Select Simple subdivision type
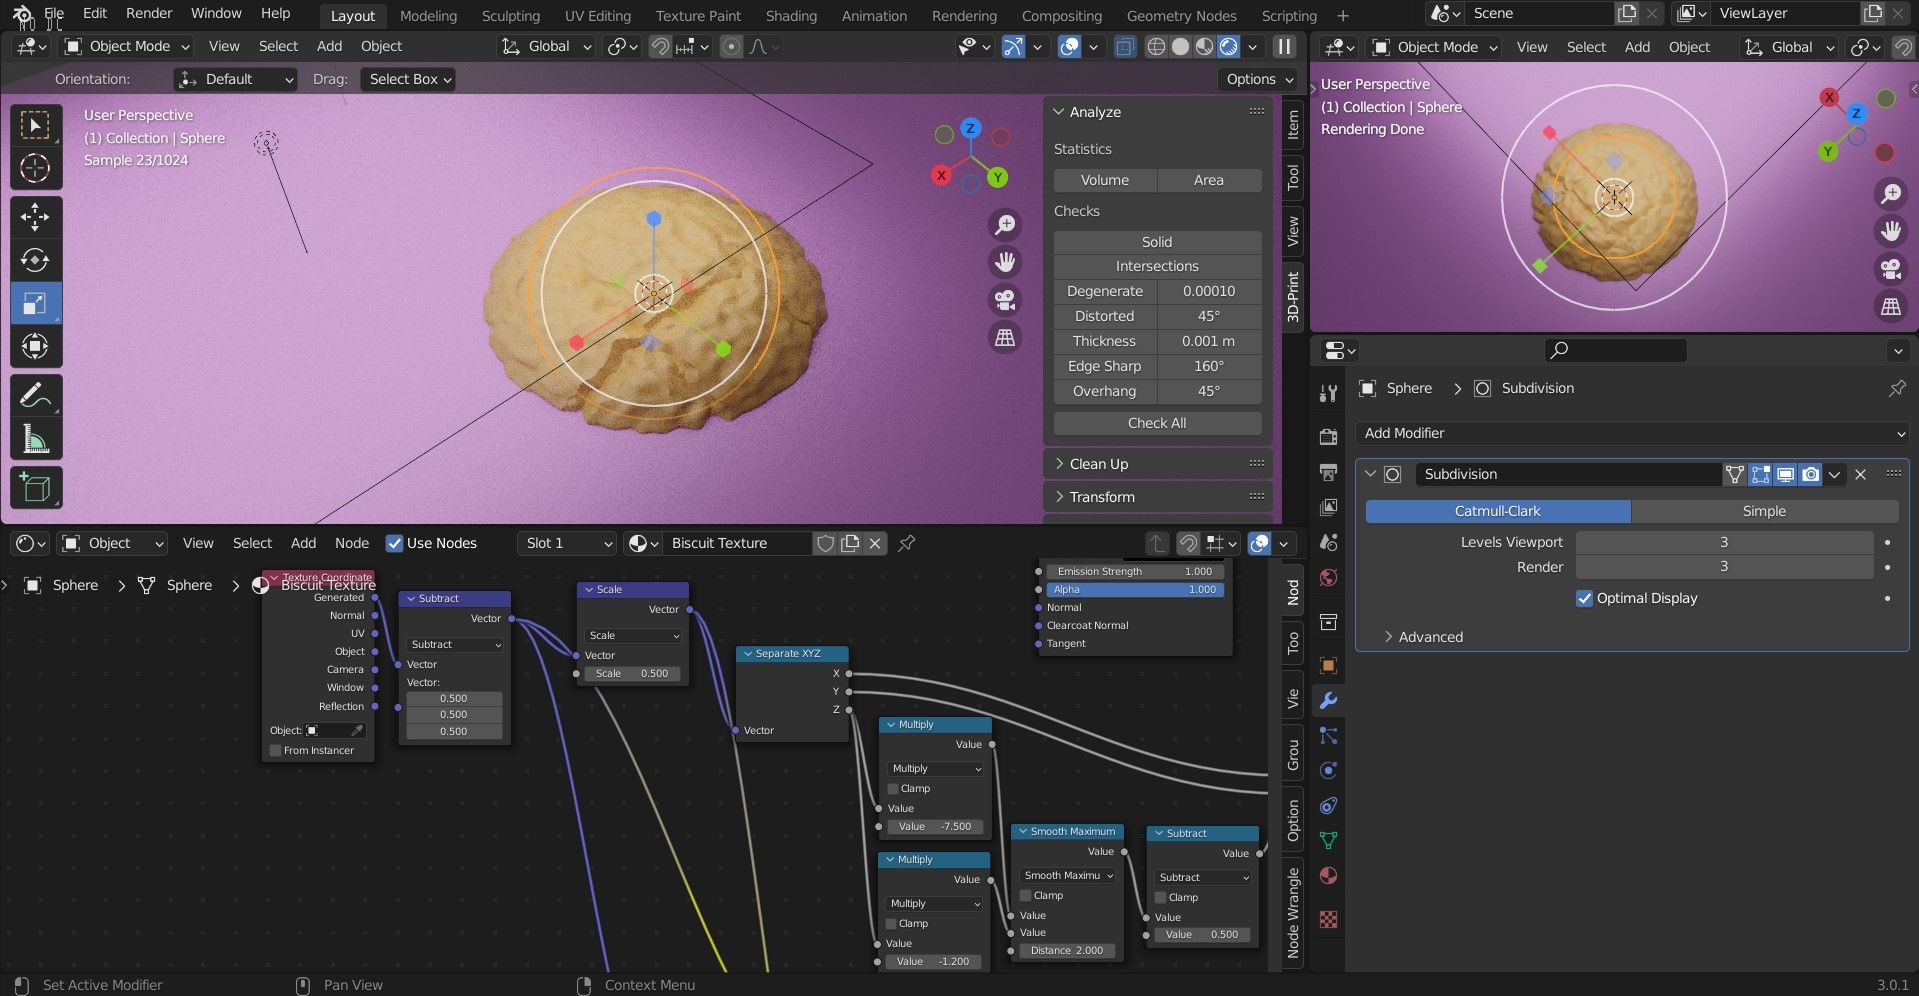The width and height of the screenshot is (1919, 996). [1764, 511]
